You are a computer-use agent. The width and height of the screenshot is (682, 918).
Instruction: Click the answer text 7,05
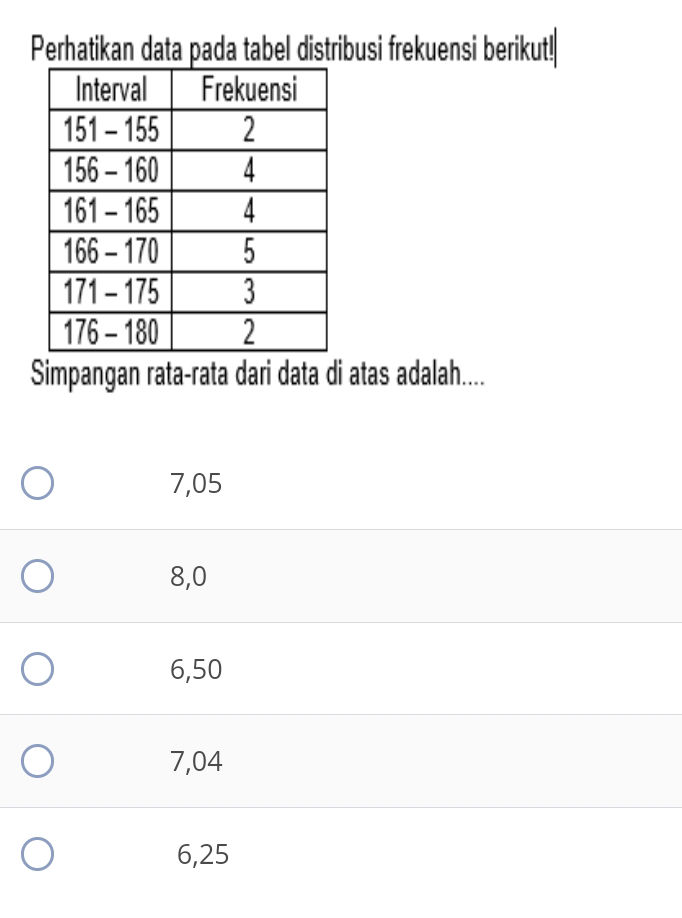click(x=196, y=483)
